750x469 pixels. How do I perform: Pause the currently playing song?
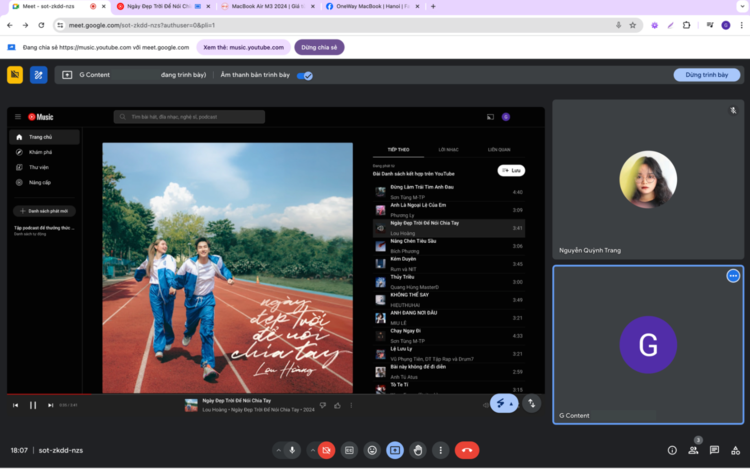pyautogui.click(x=33, y=405)
